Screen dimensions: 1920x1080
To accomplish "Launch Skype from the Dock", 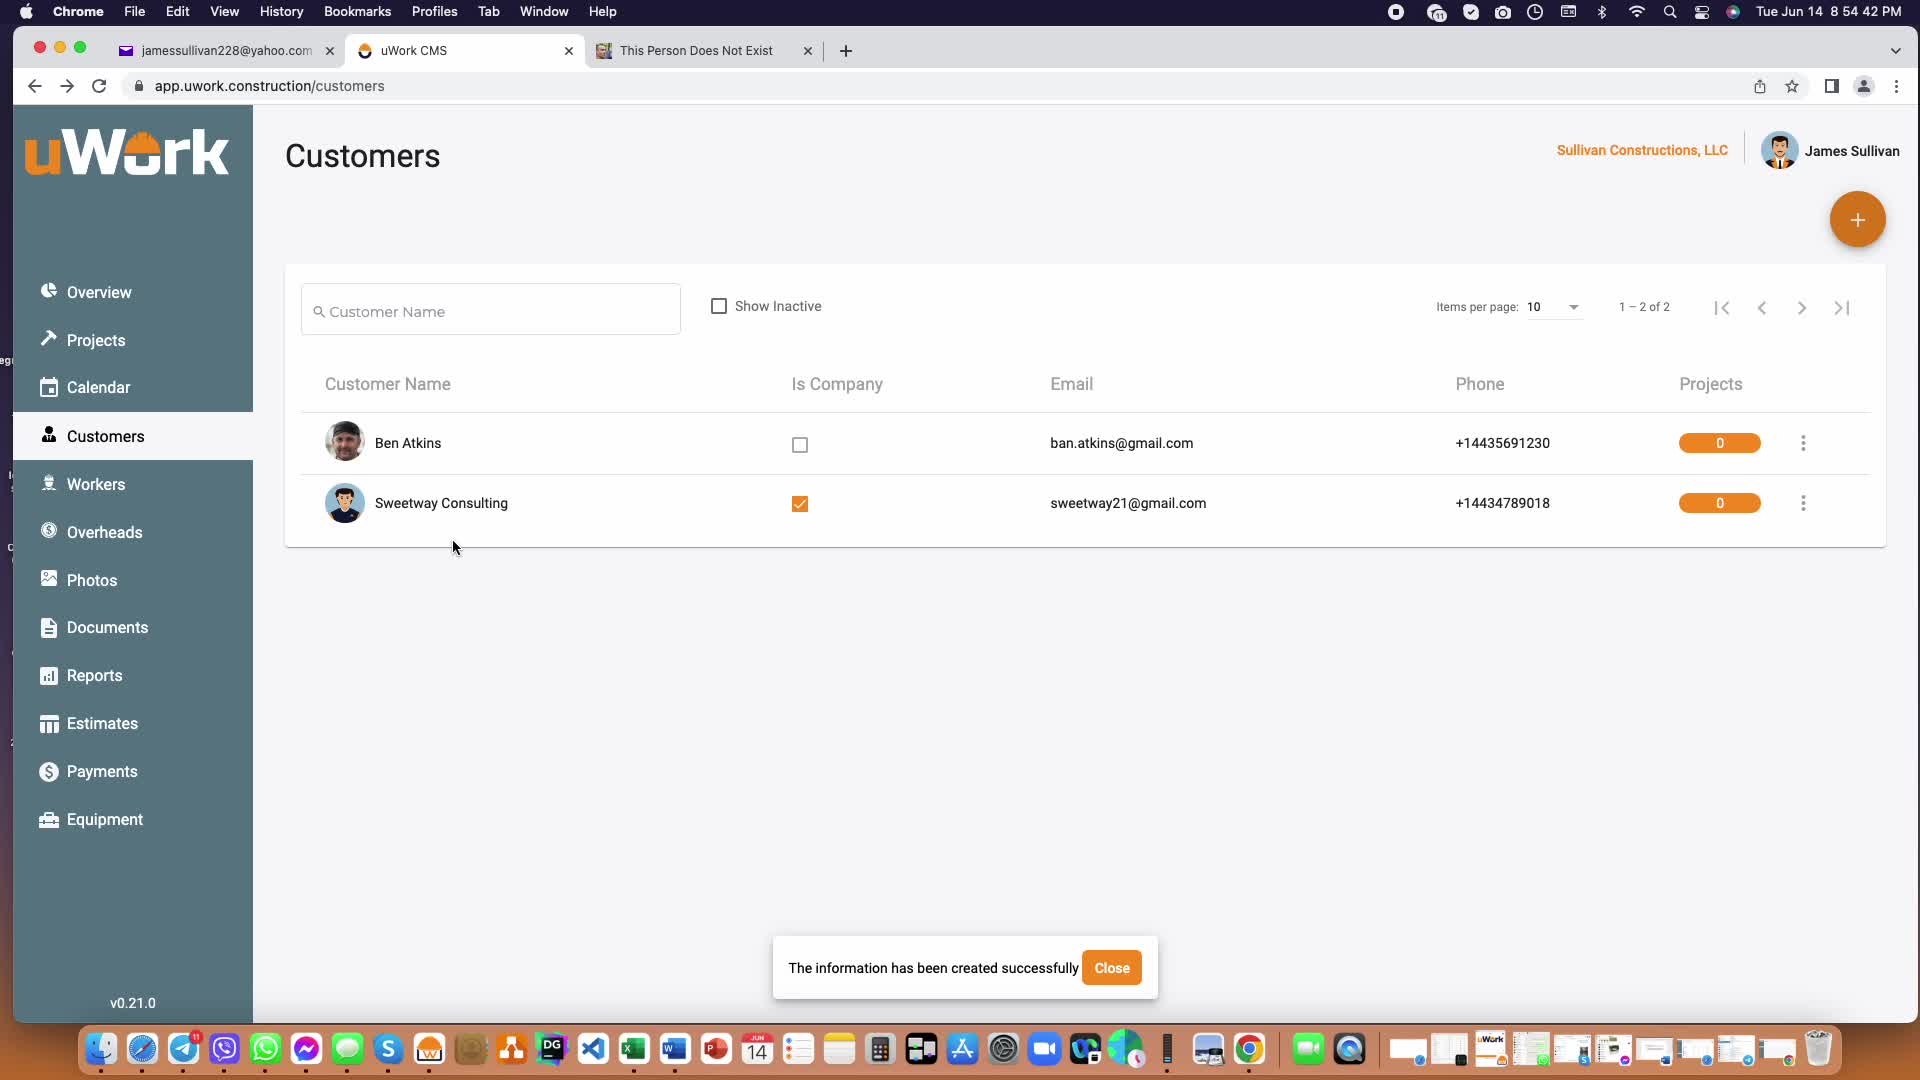I will [388, 1049].
